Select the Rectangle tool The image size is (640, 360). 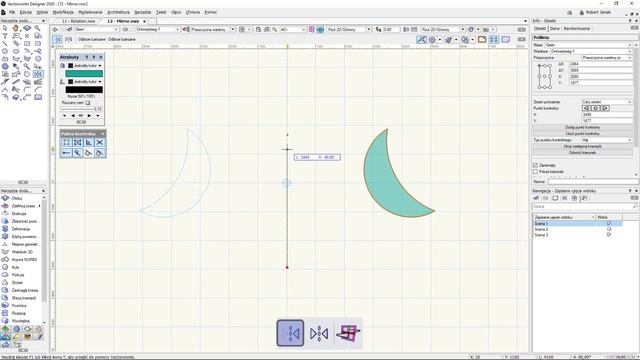27,44
